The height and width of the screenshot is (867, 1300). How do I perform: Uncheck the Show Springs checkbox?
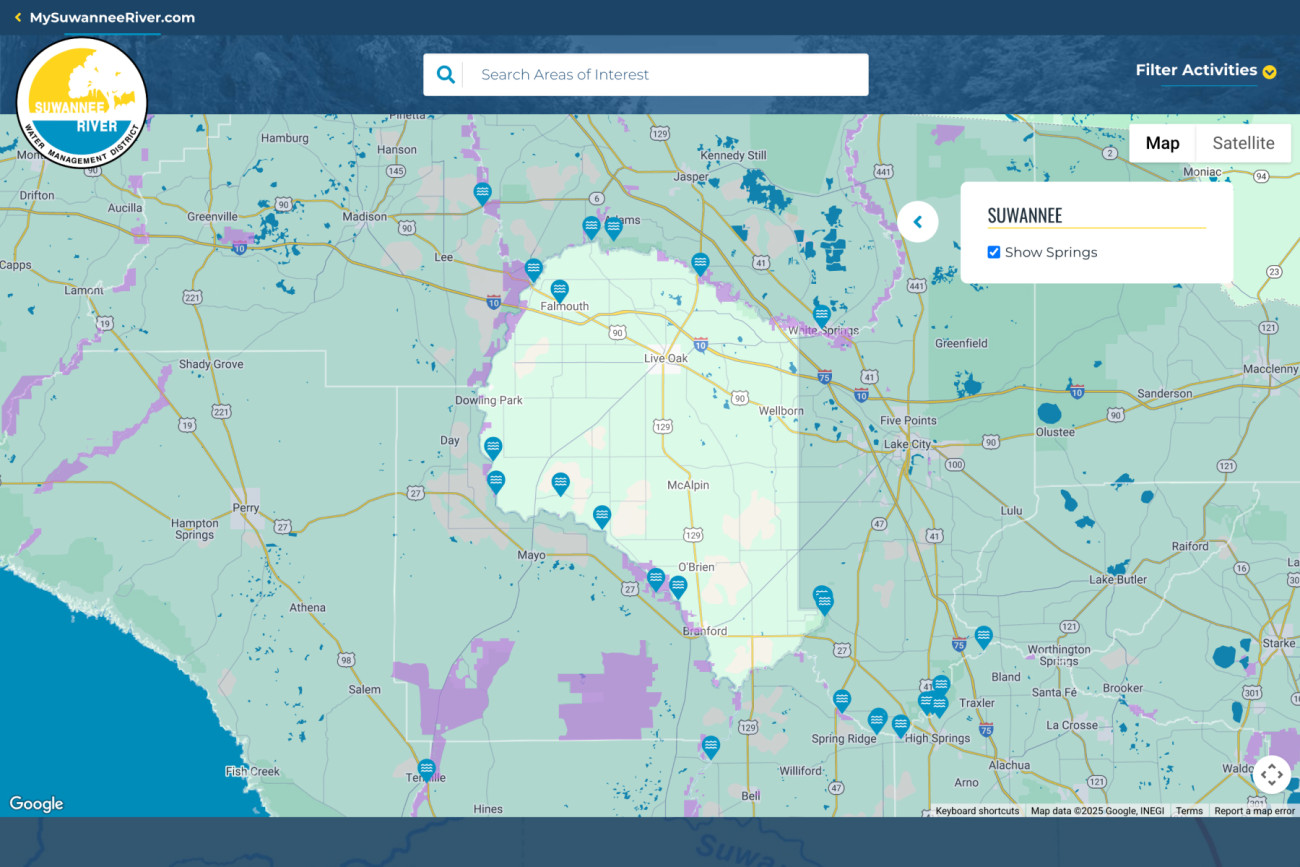994,252
